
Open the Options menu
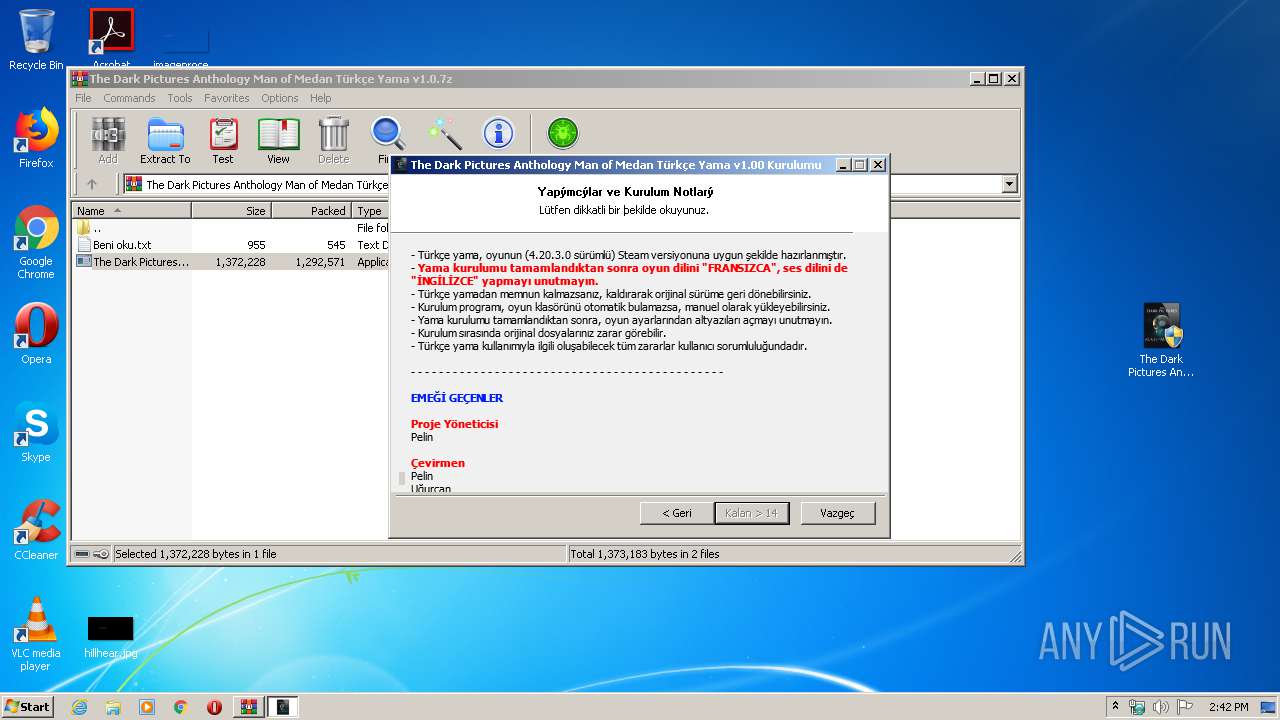(x=280, y=98)
